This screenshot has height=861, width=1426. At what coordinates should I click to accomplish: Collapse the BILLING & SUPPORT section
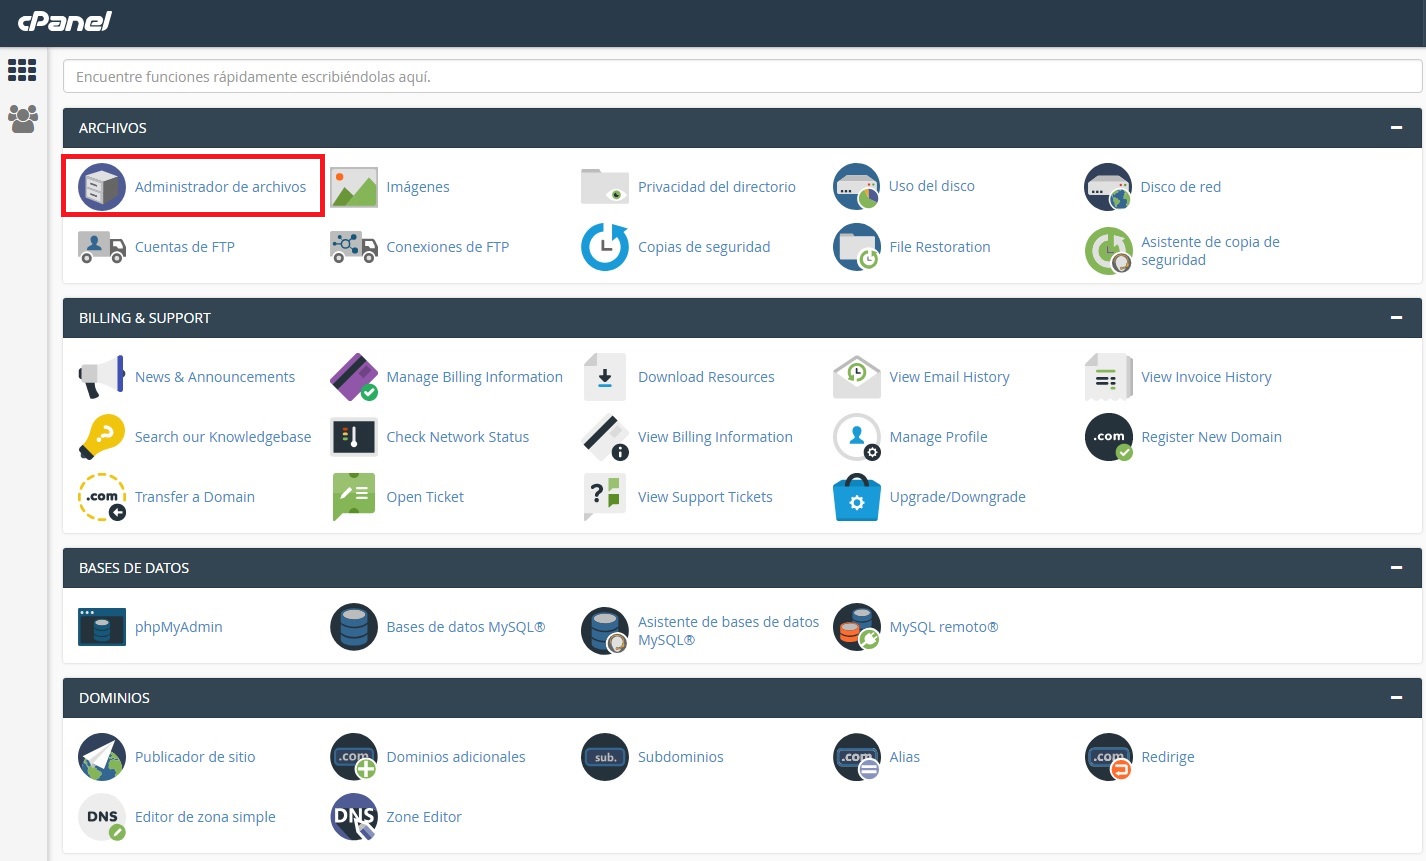(1396, 318)
